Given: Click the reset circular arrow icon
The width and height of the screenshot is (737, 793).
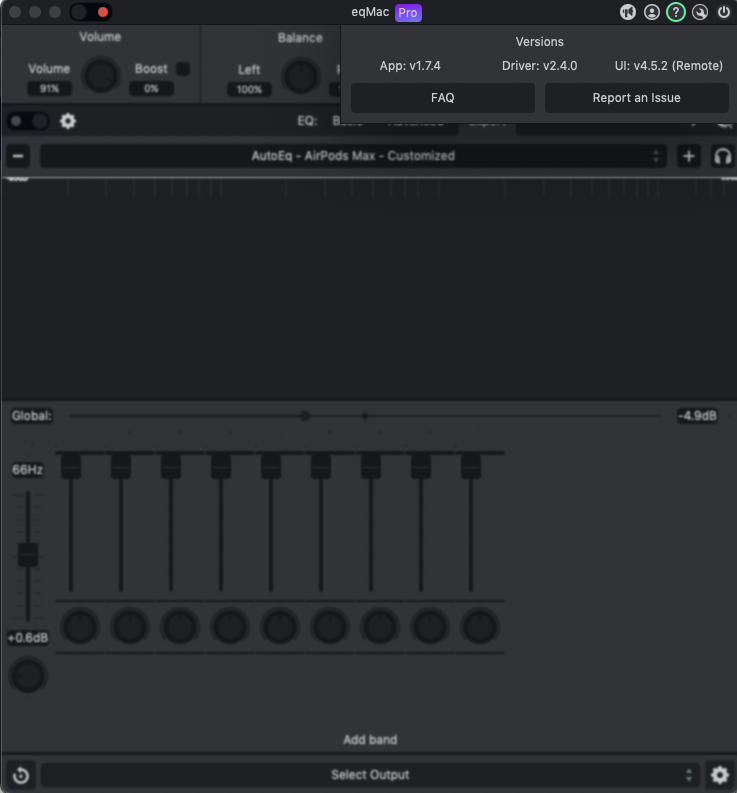Looking at the screenshot, I should coord(21,775).
